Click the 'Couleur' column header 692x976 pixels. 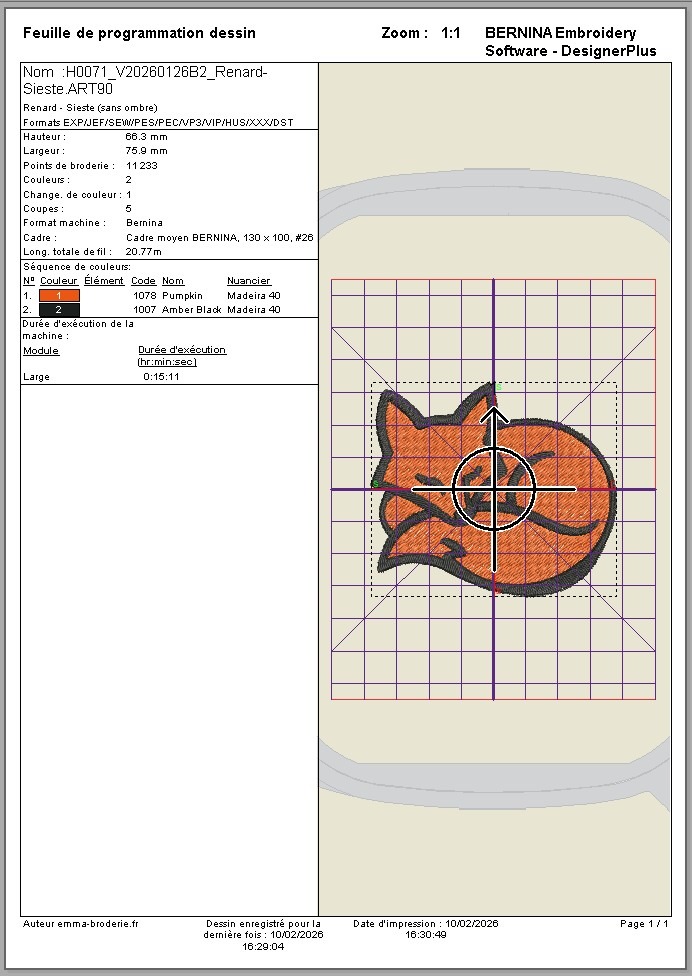pyautogui.click(x=58, y=281)
